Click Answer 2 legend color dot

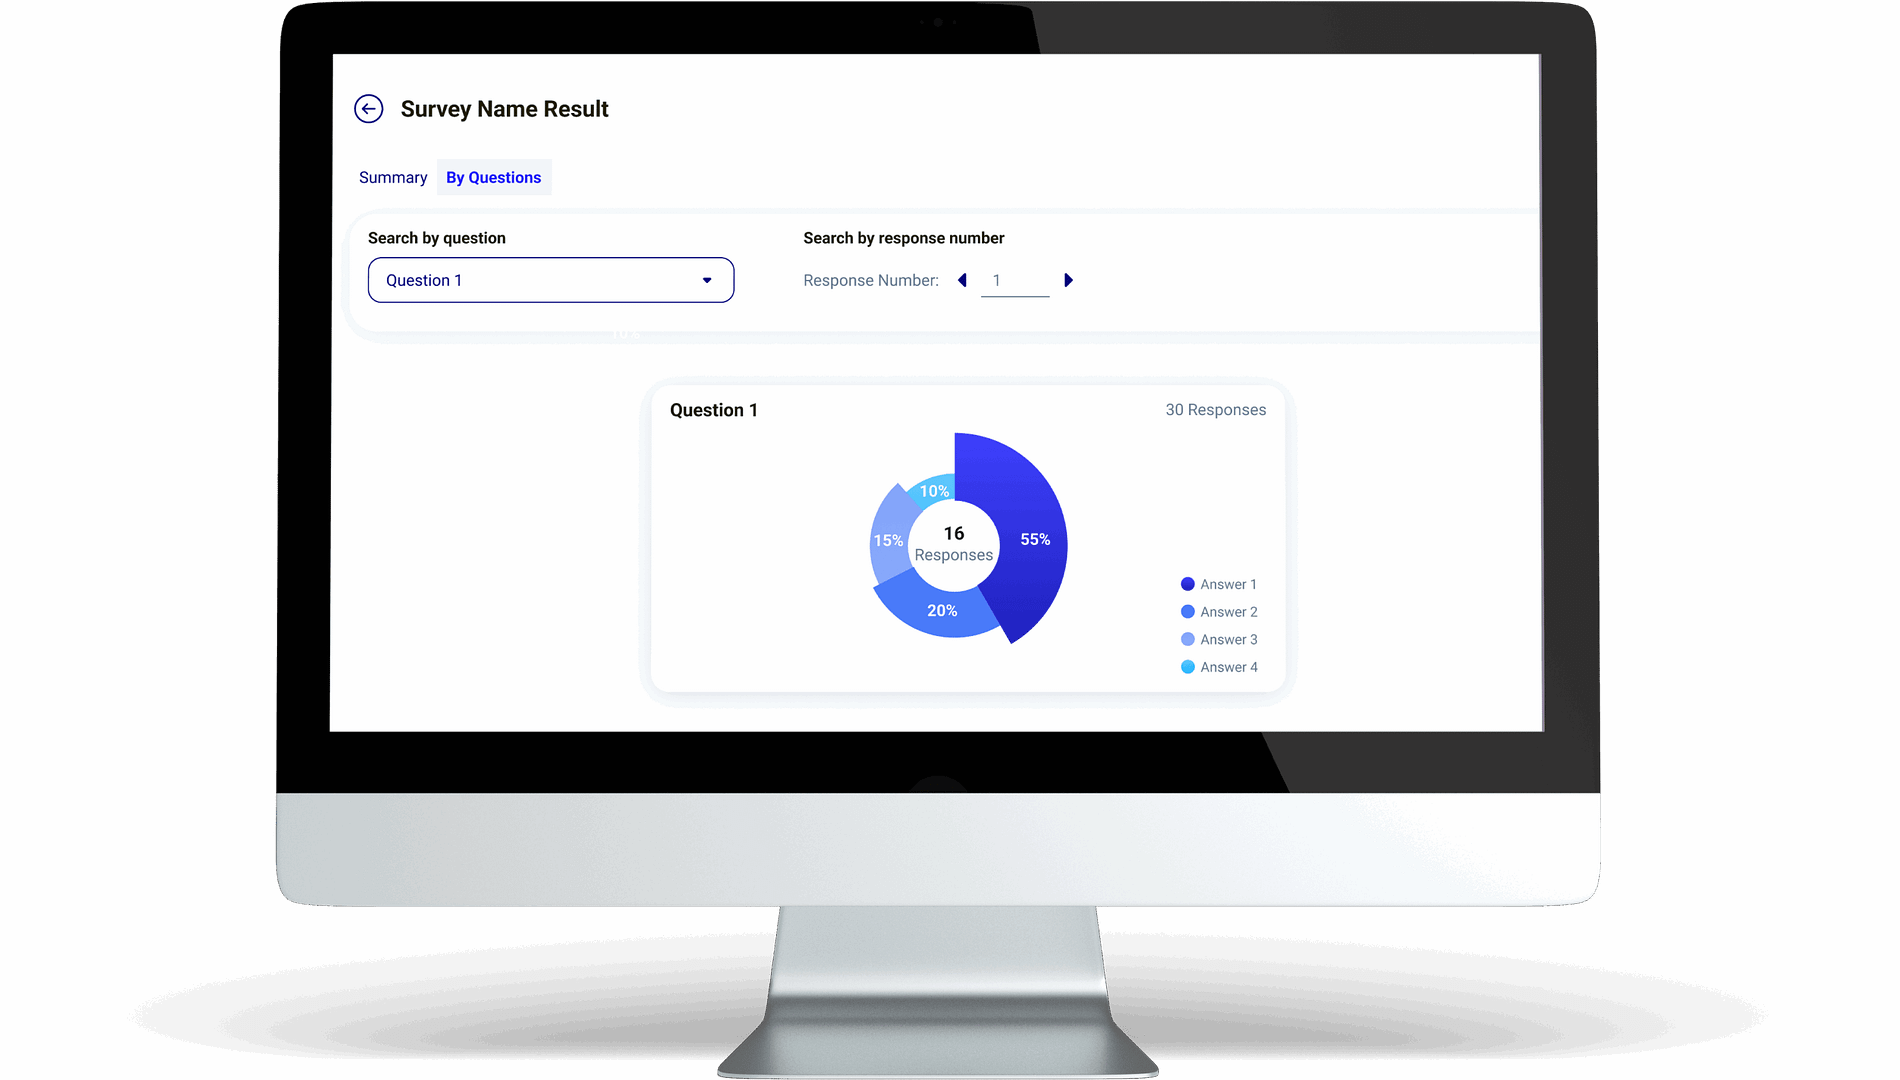pos(1187,612)
